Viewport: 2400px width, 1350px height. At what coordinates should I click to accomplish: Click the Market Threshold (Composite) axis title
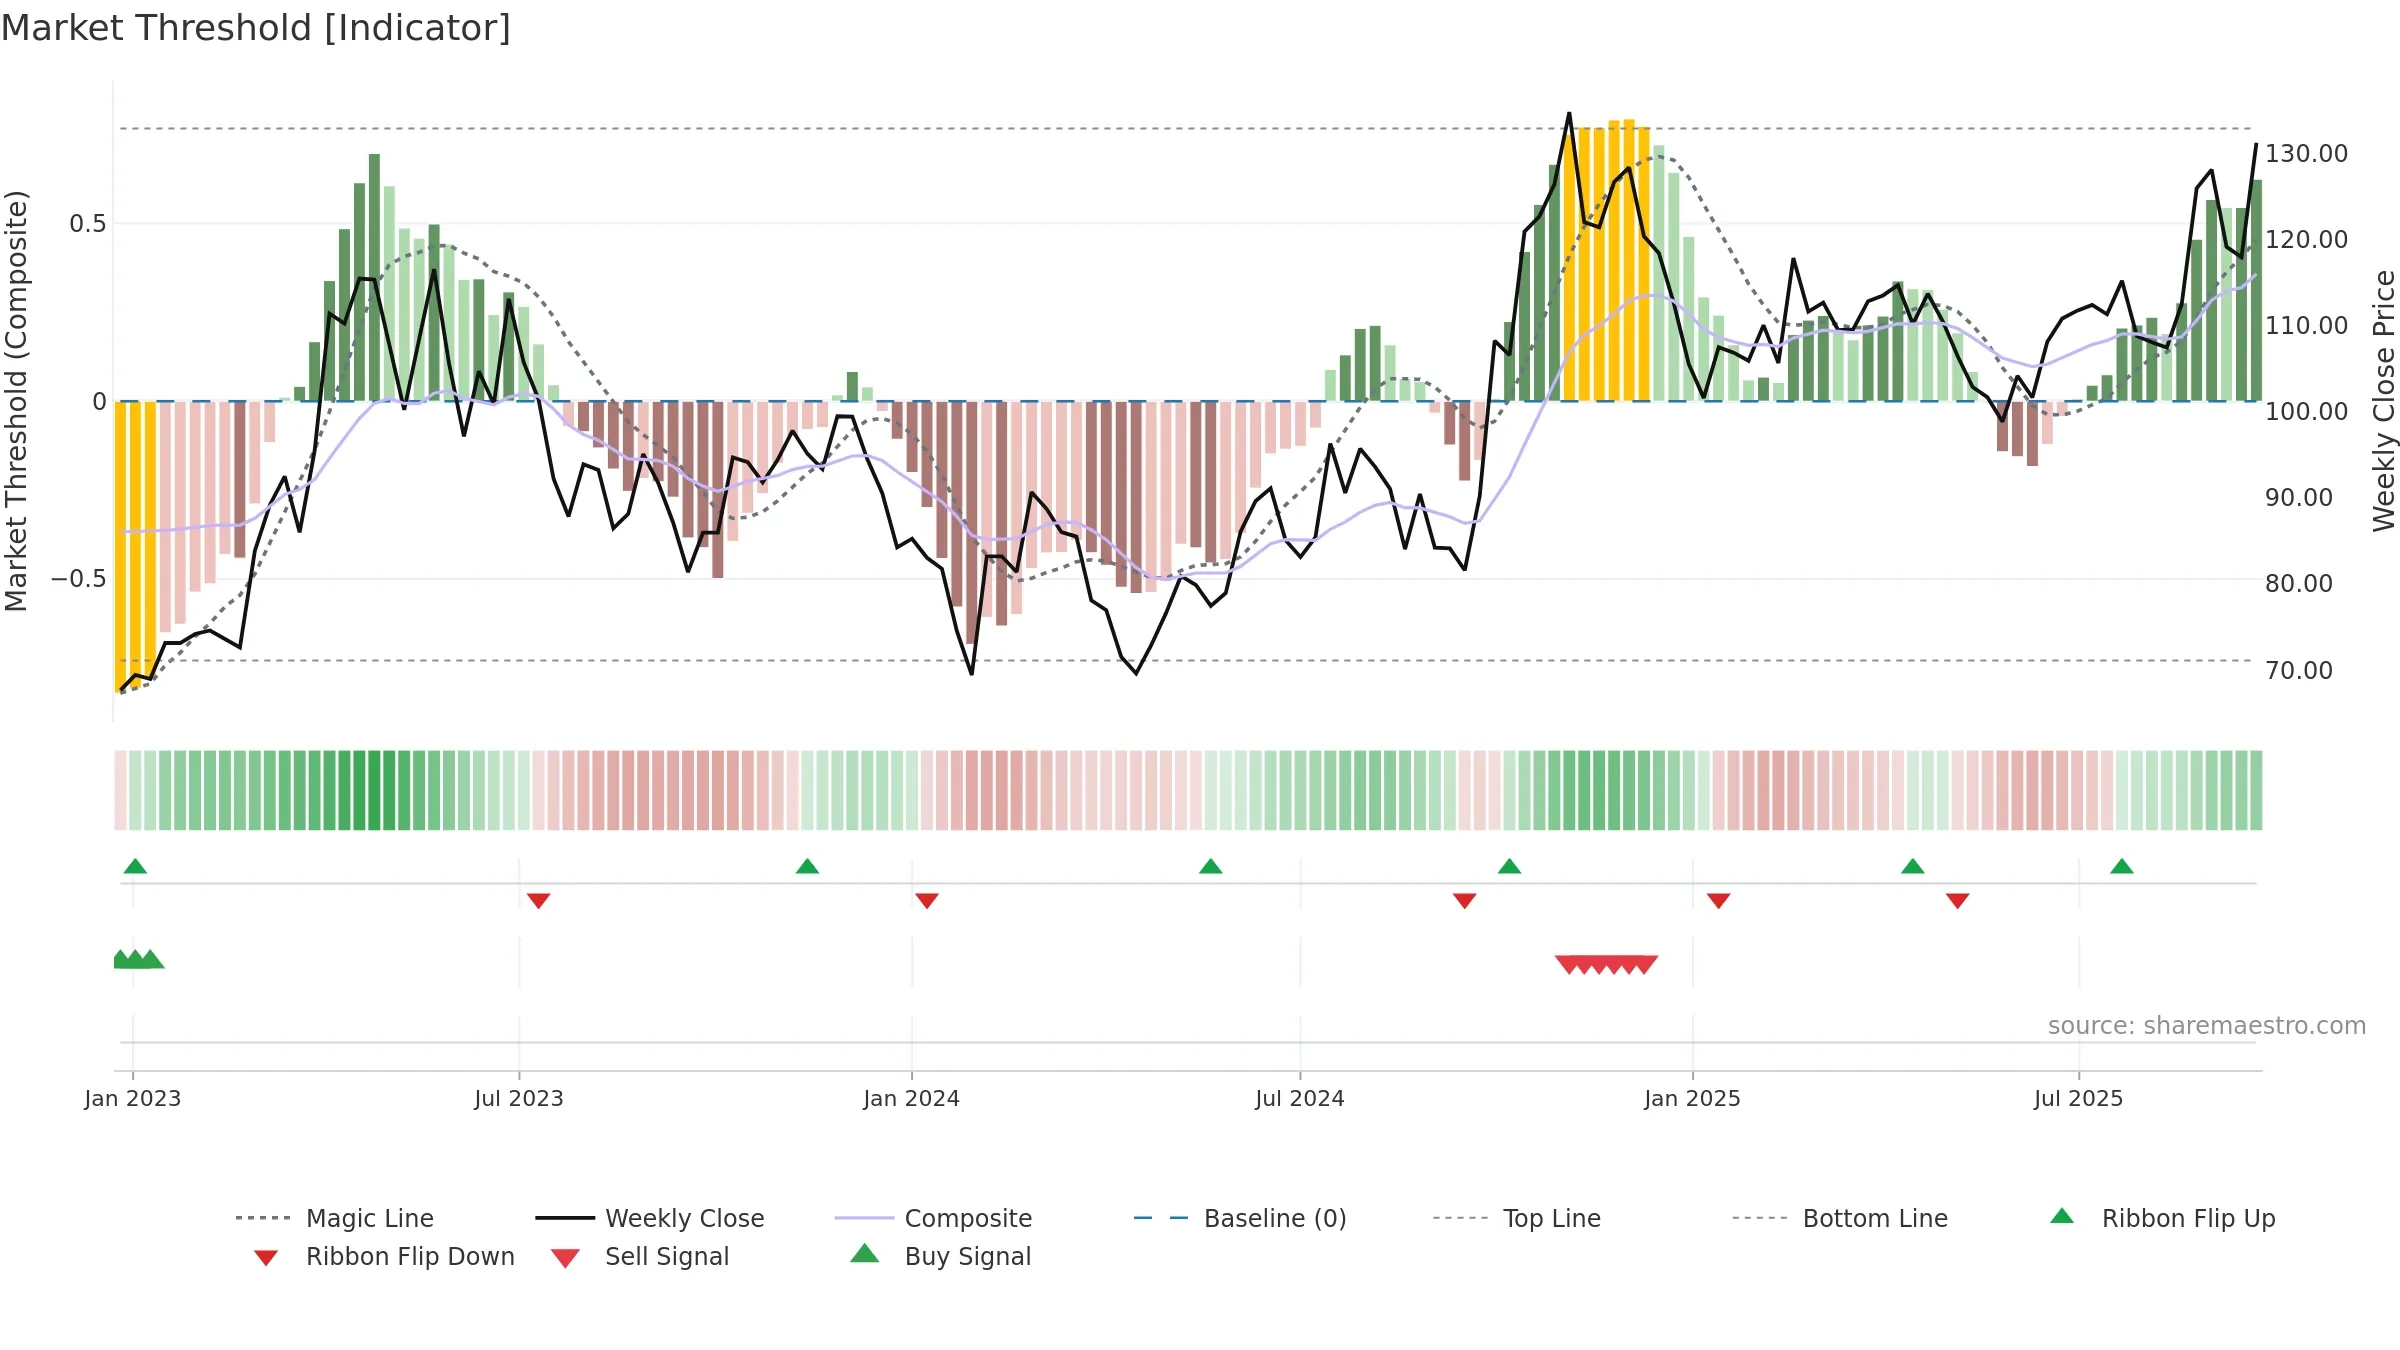pos(16,400)
